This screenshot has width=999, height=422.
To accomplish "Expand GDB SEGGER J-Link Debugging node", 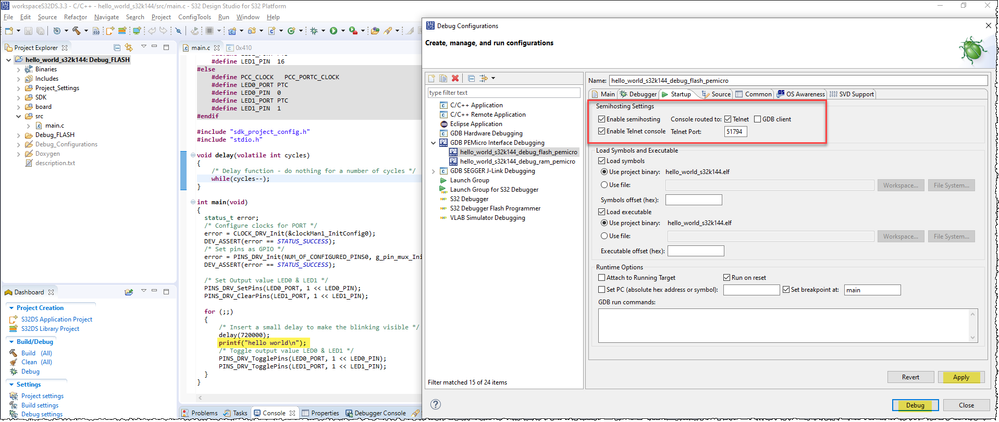I will click(x=435, y=171).
